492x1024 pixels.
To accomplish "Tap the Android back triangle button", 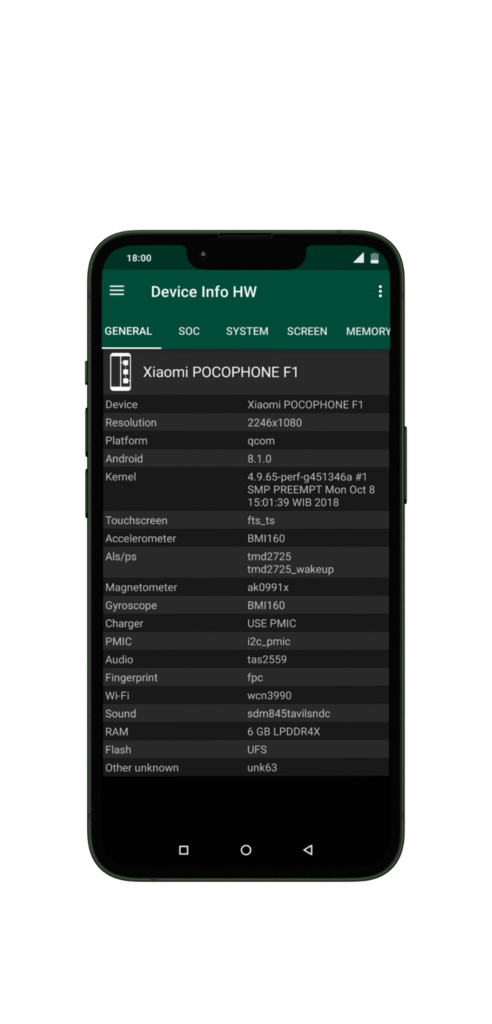I will tap(308, 850).
